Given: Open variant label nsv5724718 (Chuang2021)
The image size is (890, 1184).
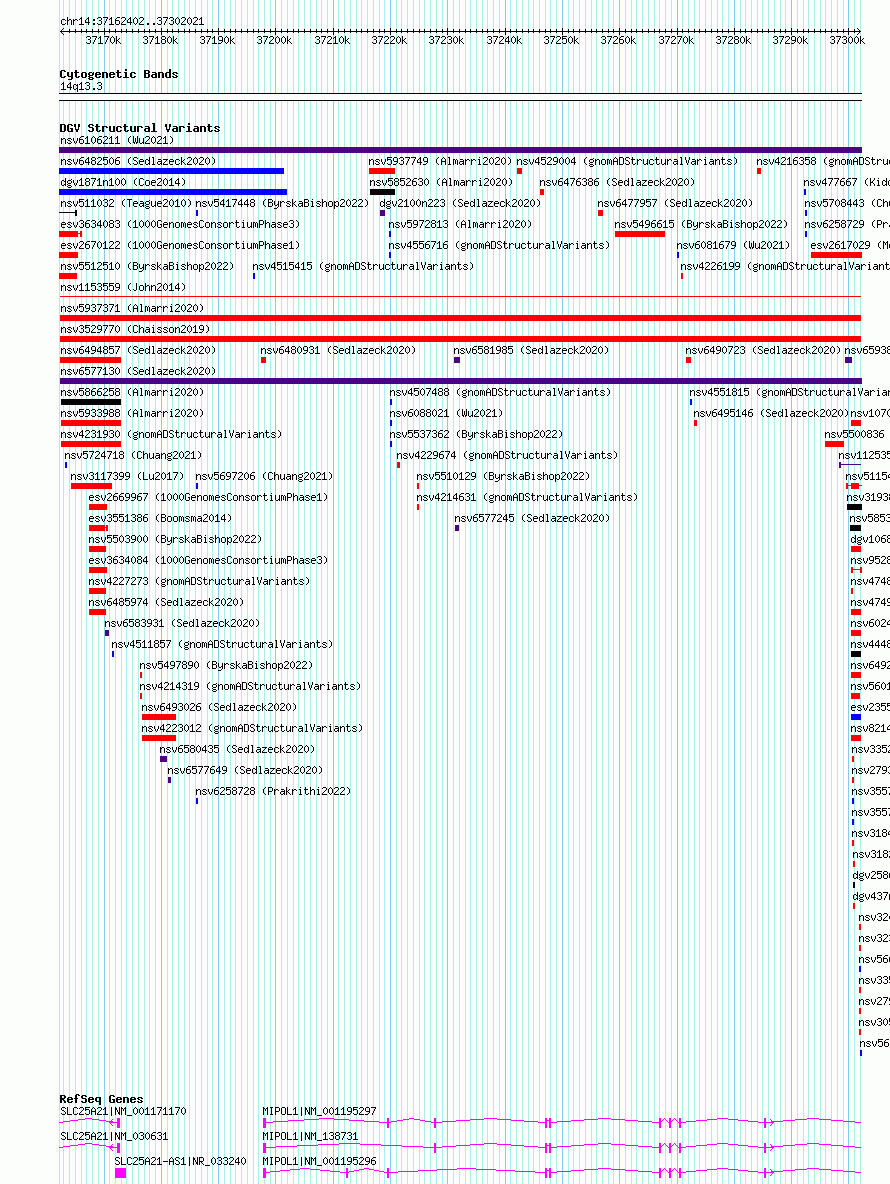Looking at the screenshot, I should [x=134, y=456].
